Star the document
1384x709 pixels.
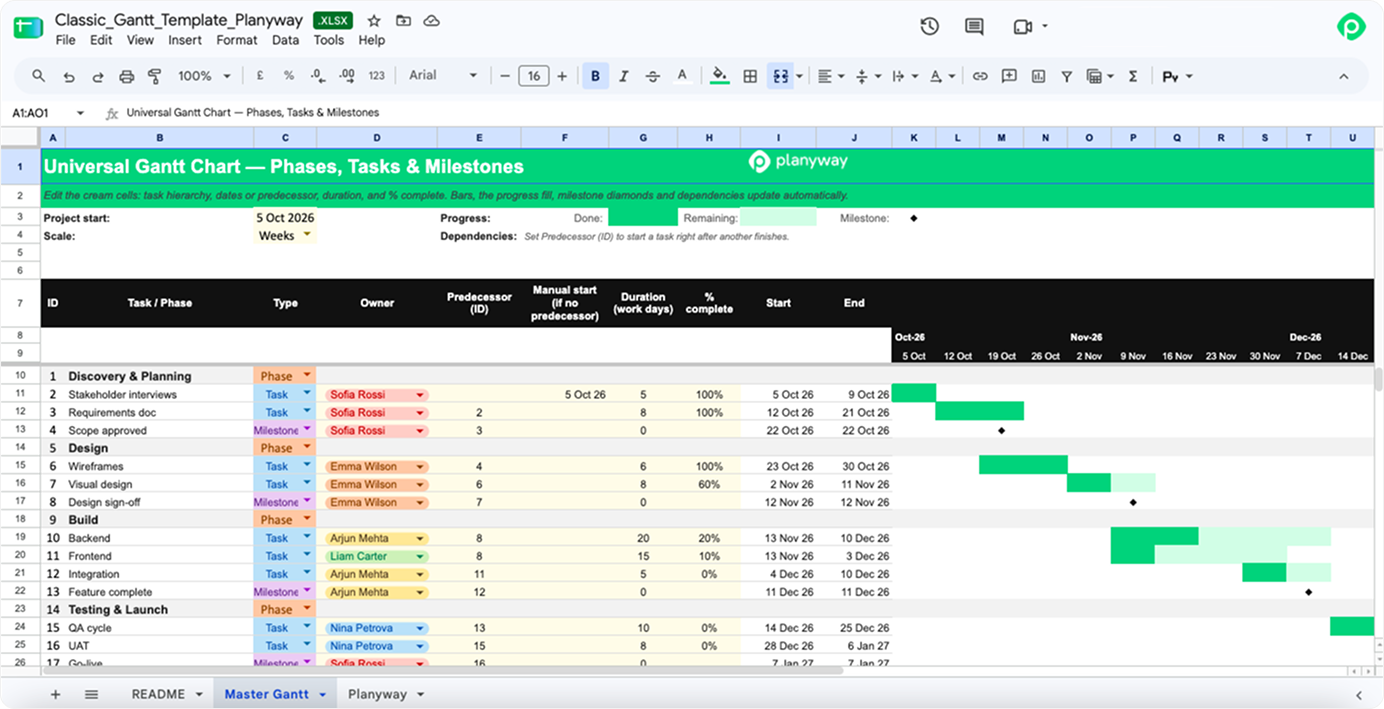pyautogui.click(x=374, y=21)
